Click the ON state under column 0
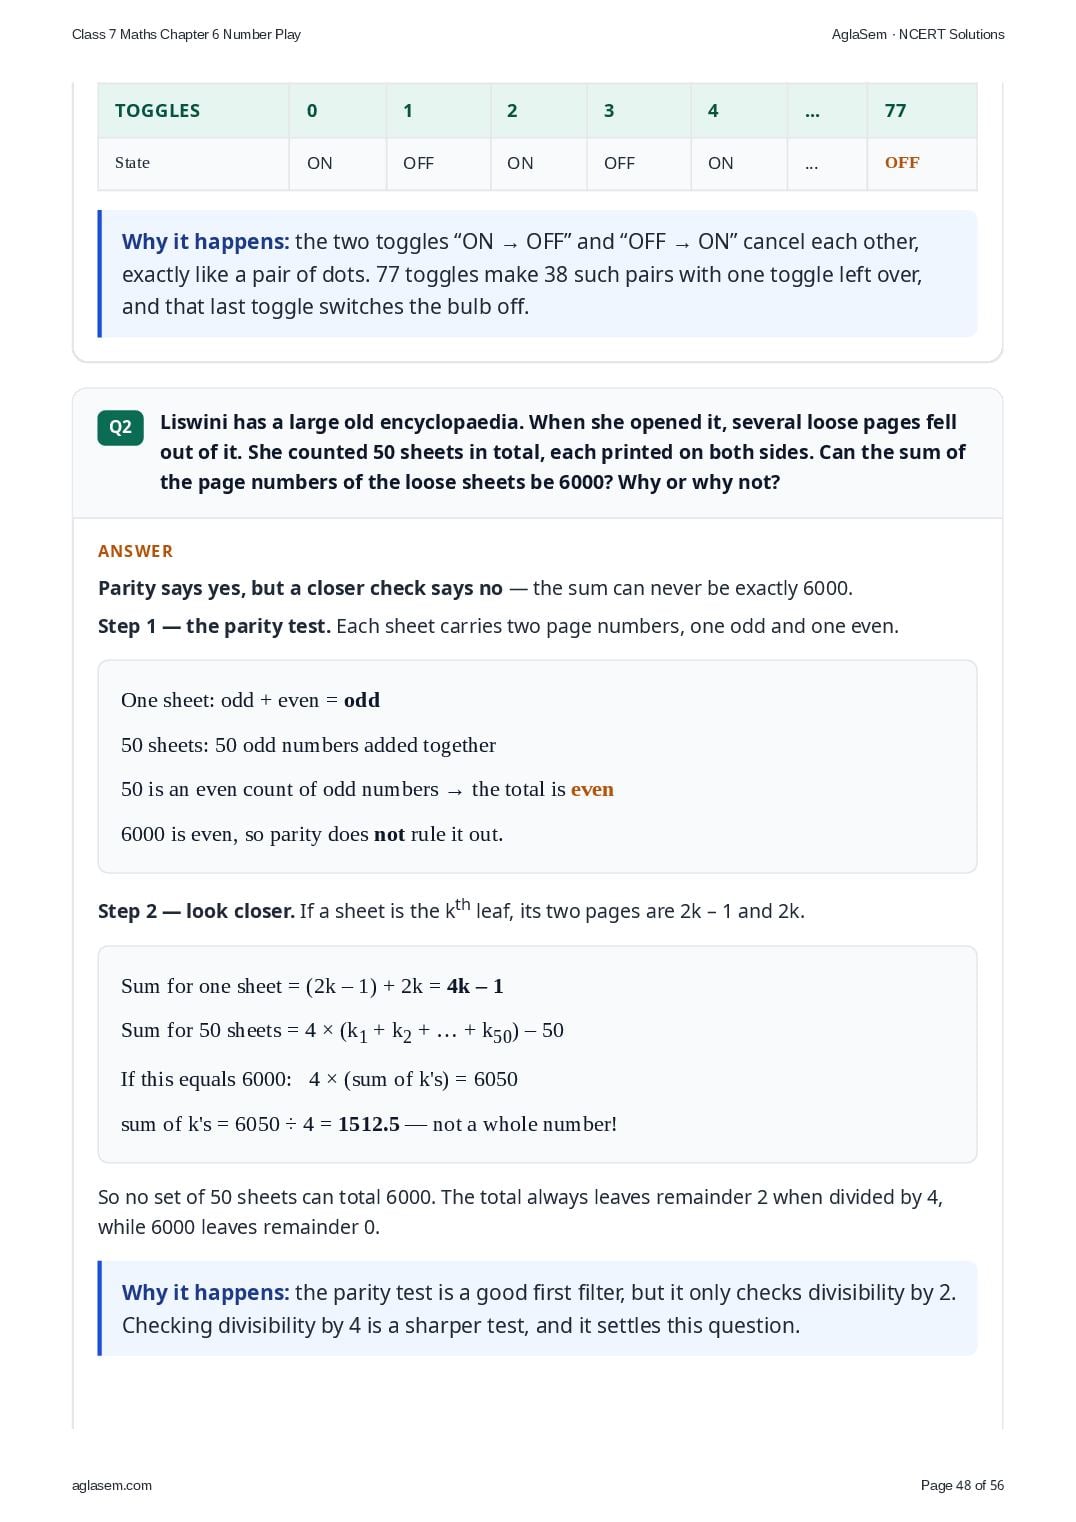This screenshot has width=1076, height=1522. [320, 163]
